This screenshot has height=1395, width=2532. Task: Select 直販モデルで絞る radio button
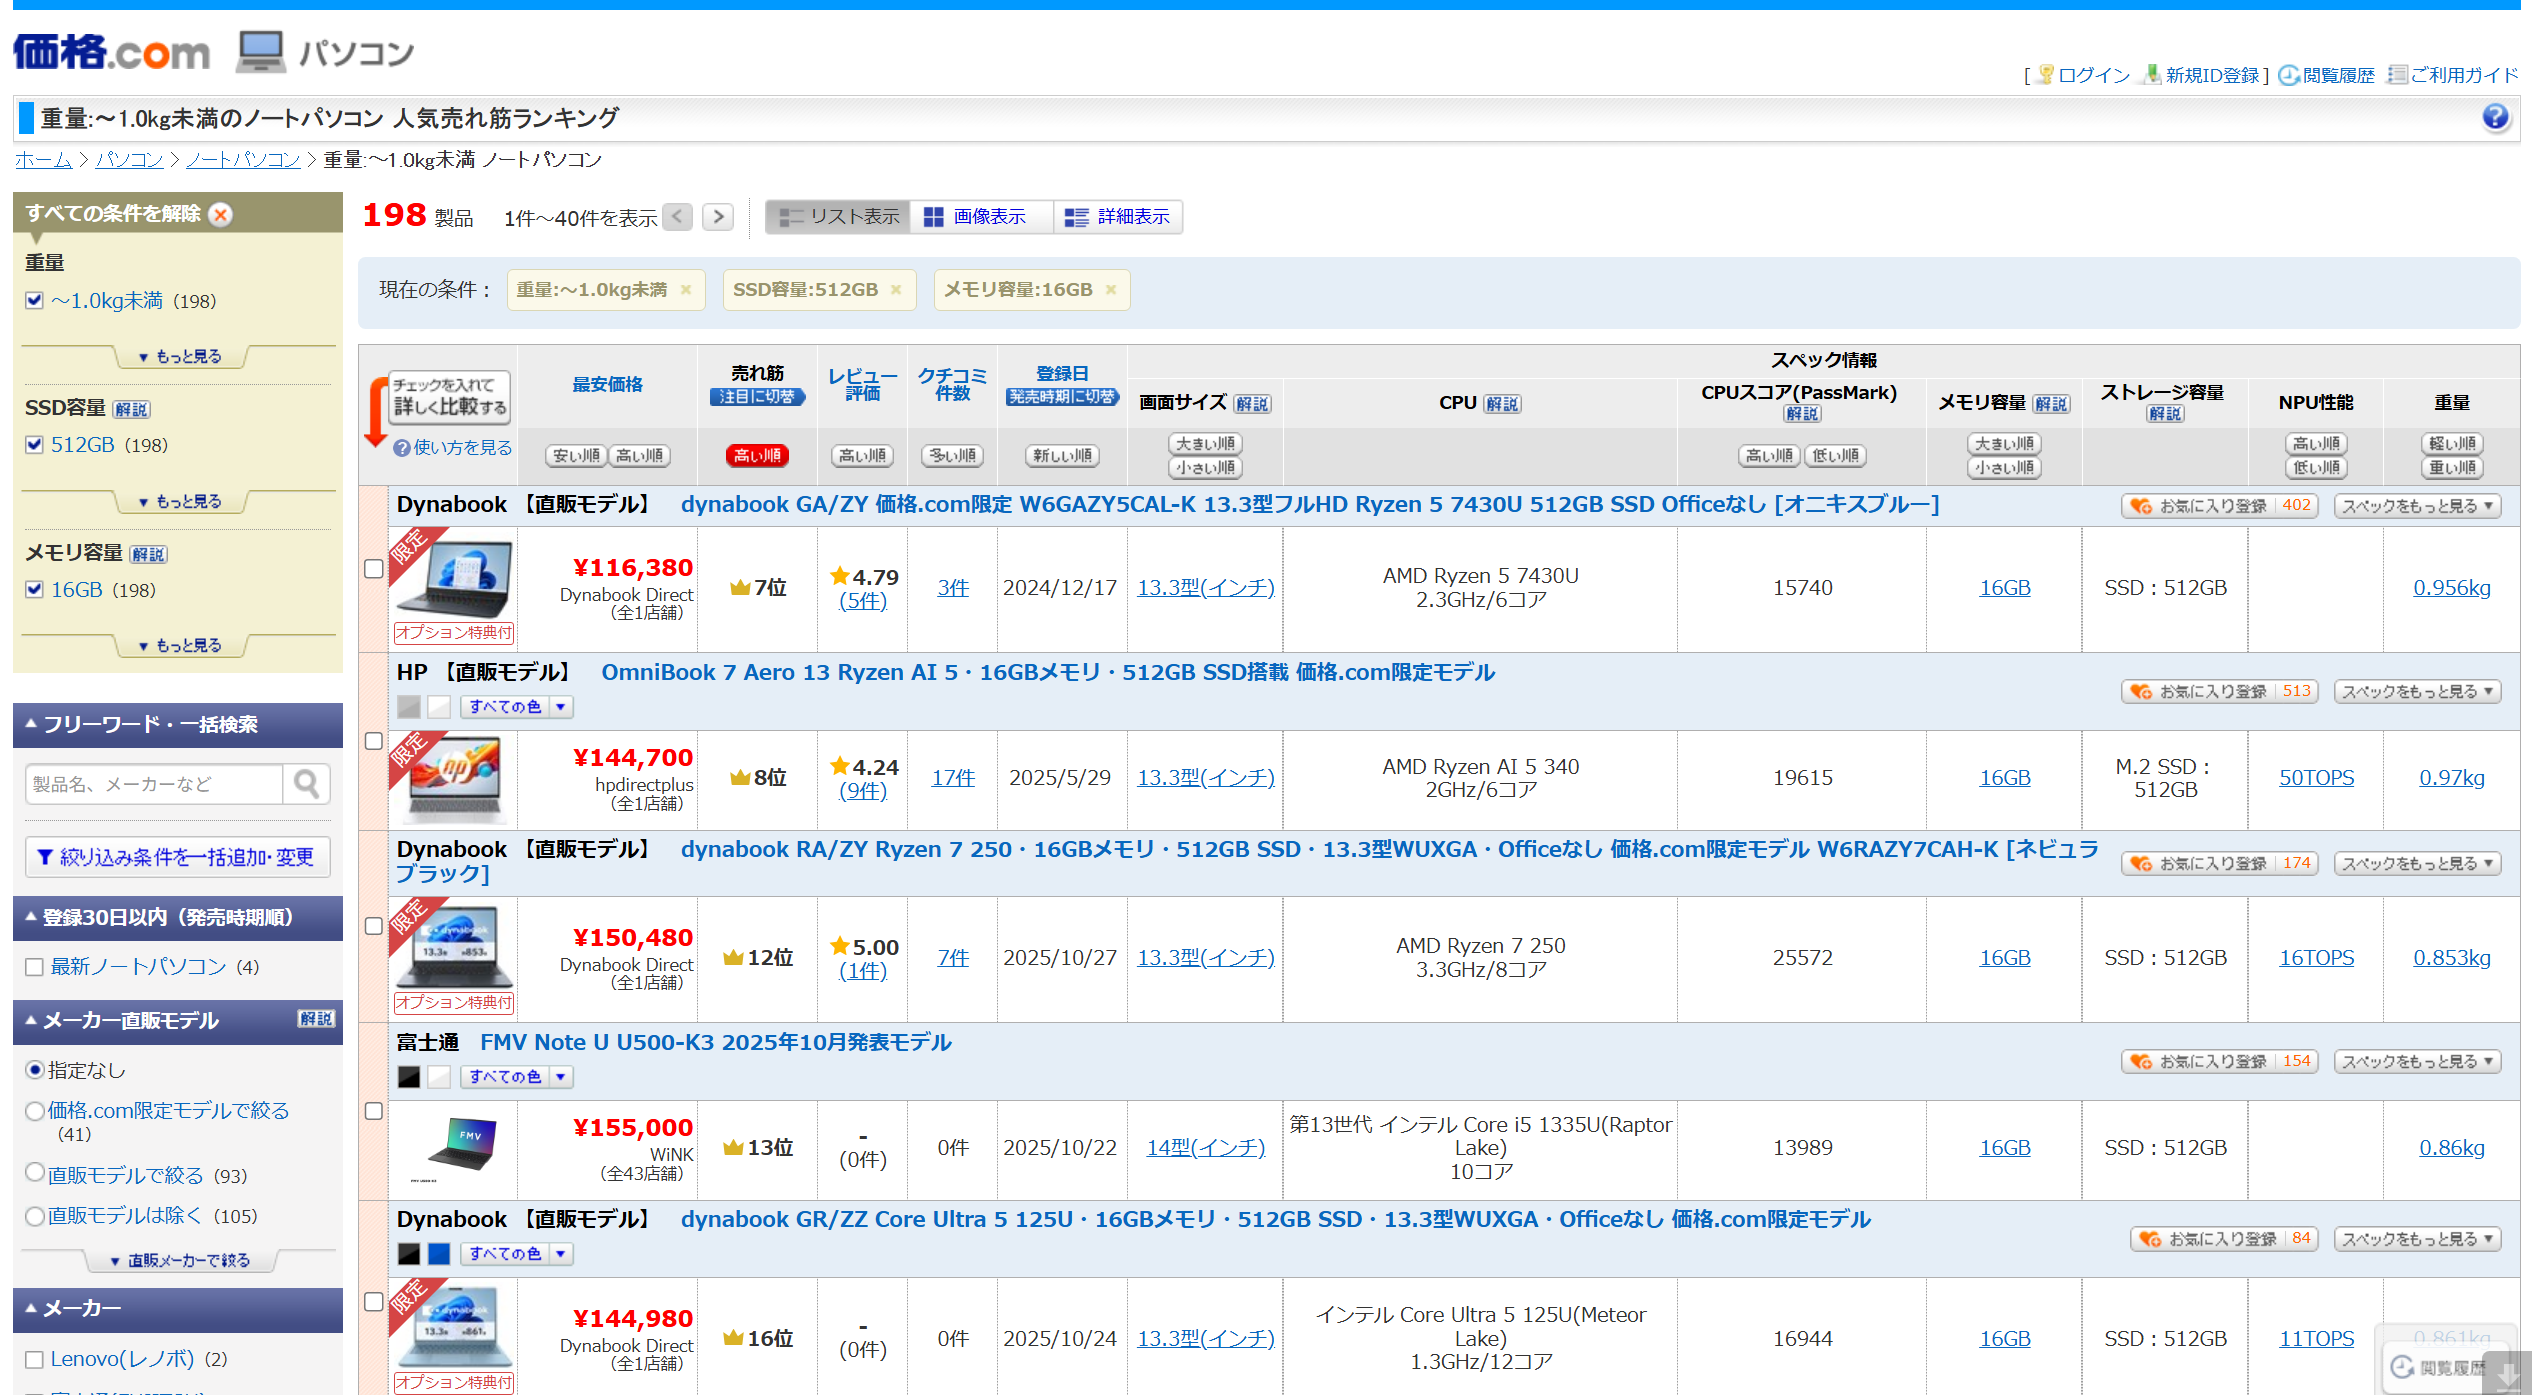35,1174
